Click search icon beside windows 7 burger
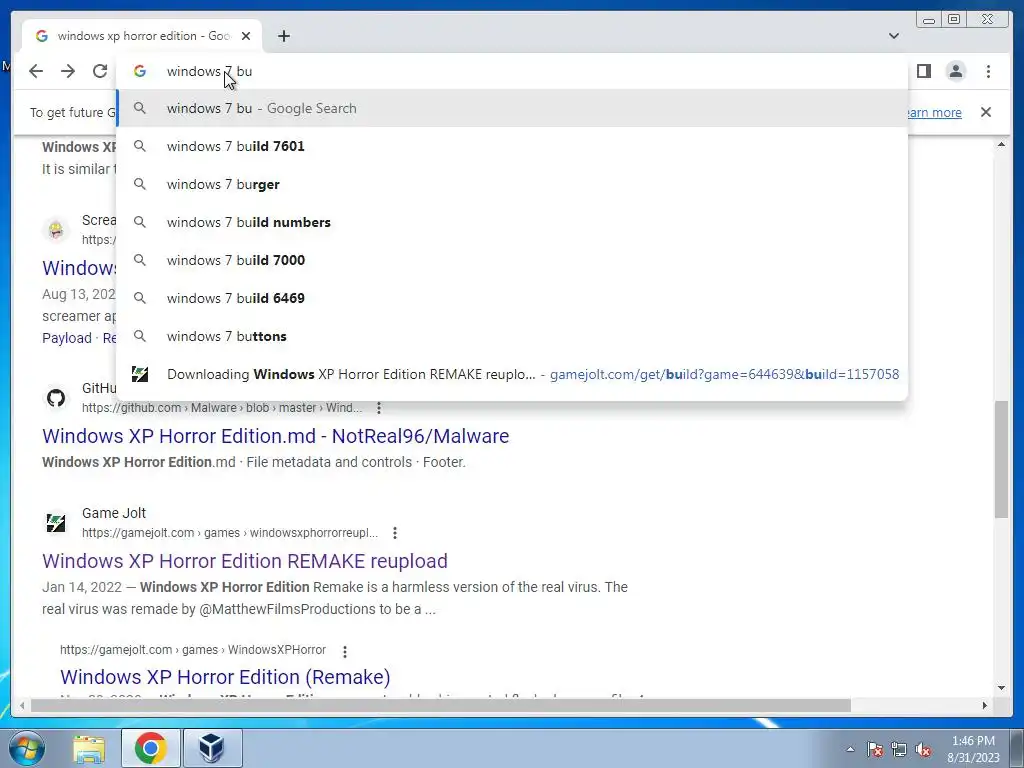 coord(140,184)
